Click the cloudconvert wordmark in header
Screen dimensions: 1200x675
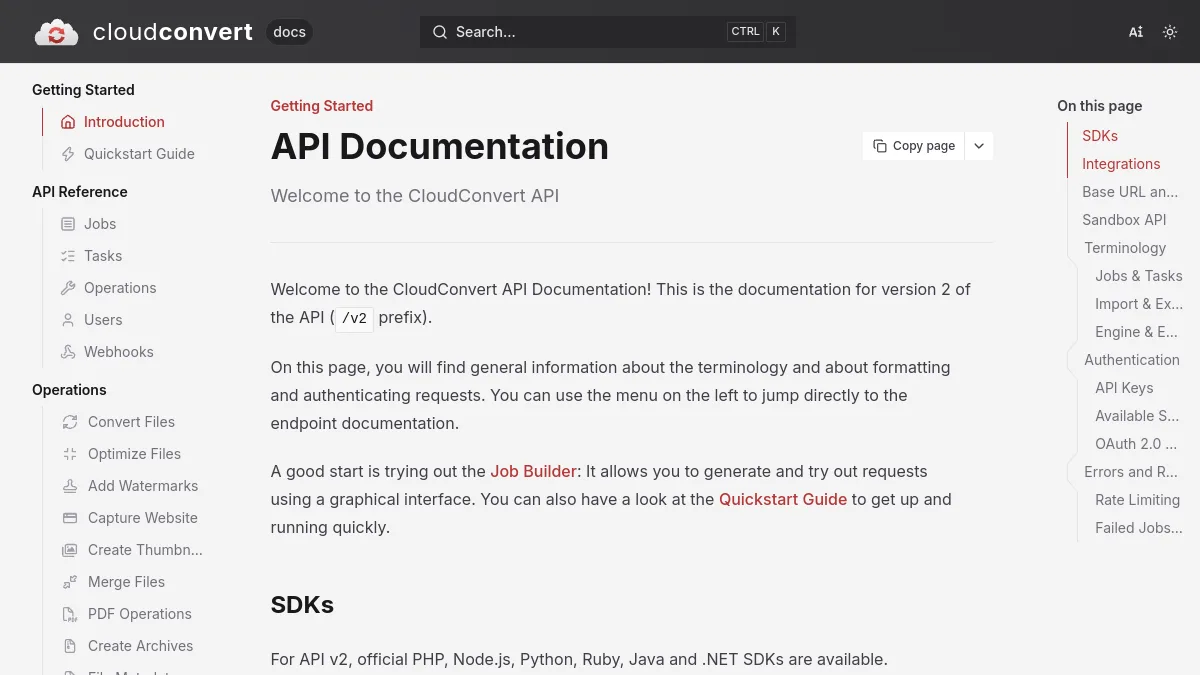(173, 32)
